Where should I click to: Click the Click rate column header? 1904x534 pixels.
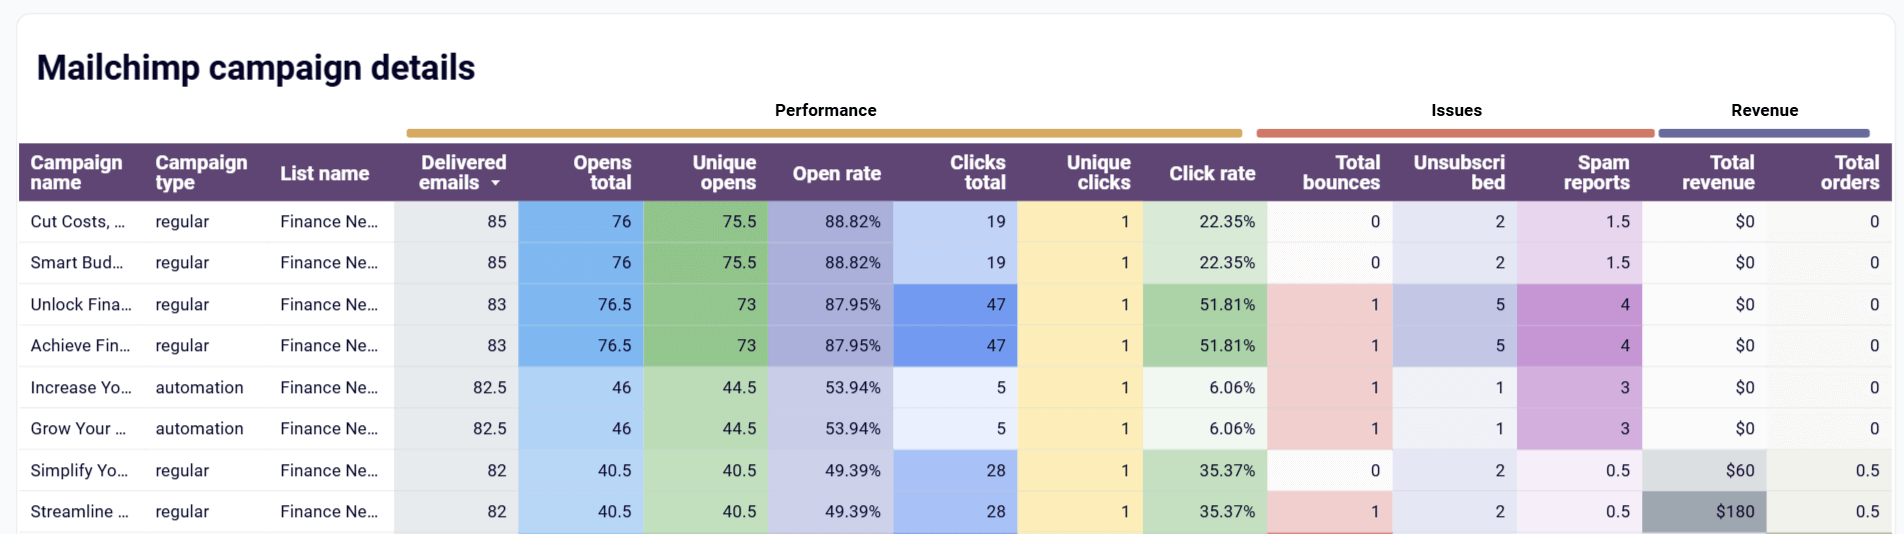1212,173
